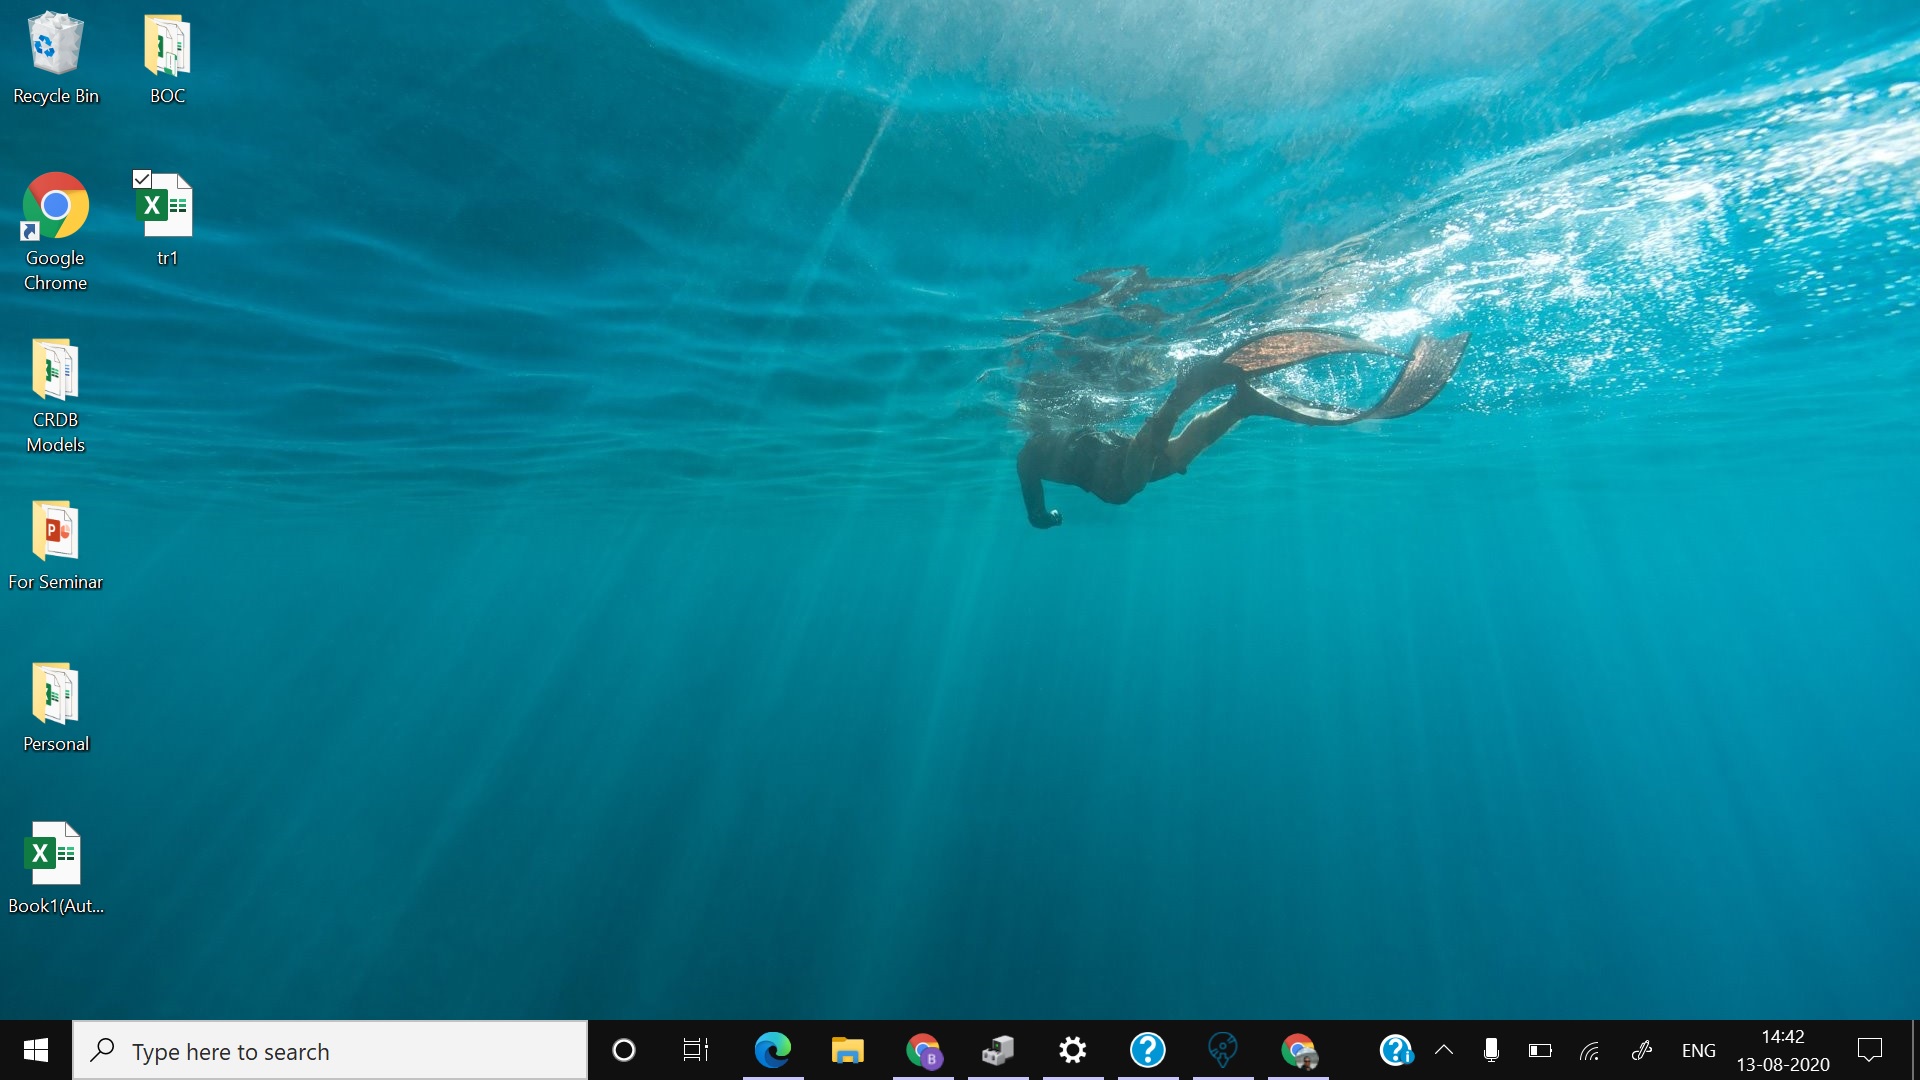
Task: Switch input language from ENG
Action: [1698, 1051]
